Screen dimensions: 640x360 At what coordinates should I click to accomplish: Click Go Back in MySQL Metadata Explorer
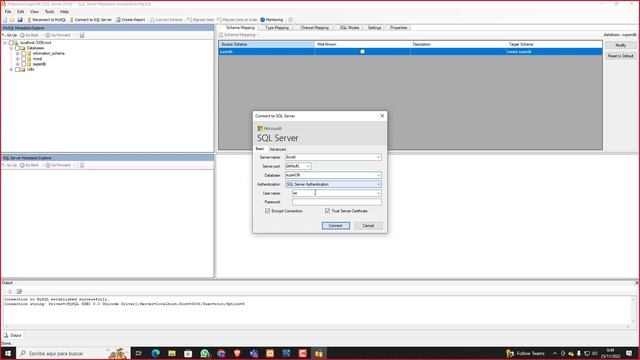coord(29,35)
